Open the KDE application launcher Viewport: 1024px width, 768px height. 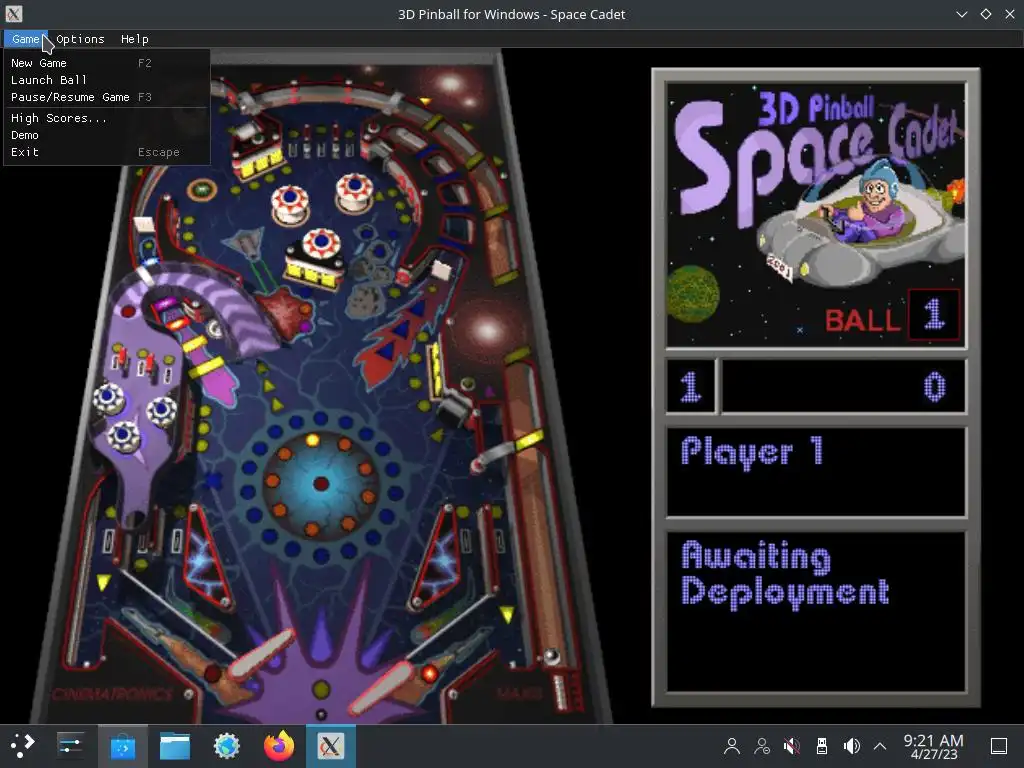point(22,746)
